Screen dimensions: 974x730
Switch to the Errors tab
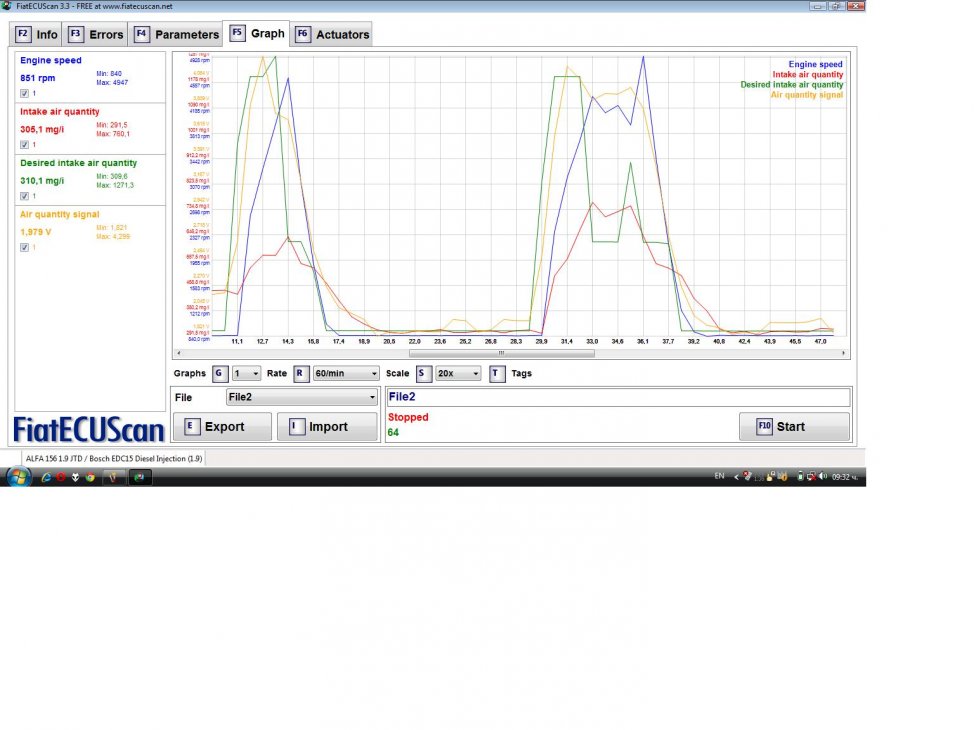point(97,34)
